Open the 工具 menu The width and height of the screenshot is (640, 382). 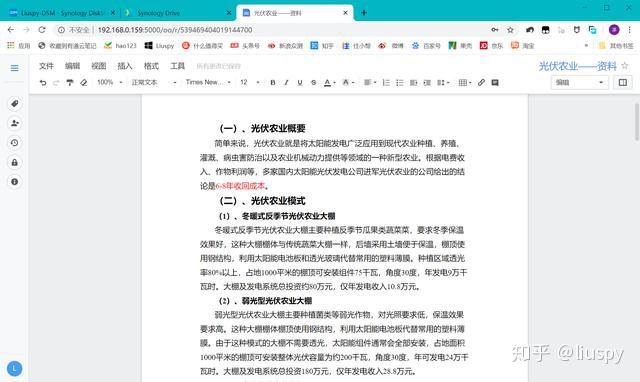[177, 66]
